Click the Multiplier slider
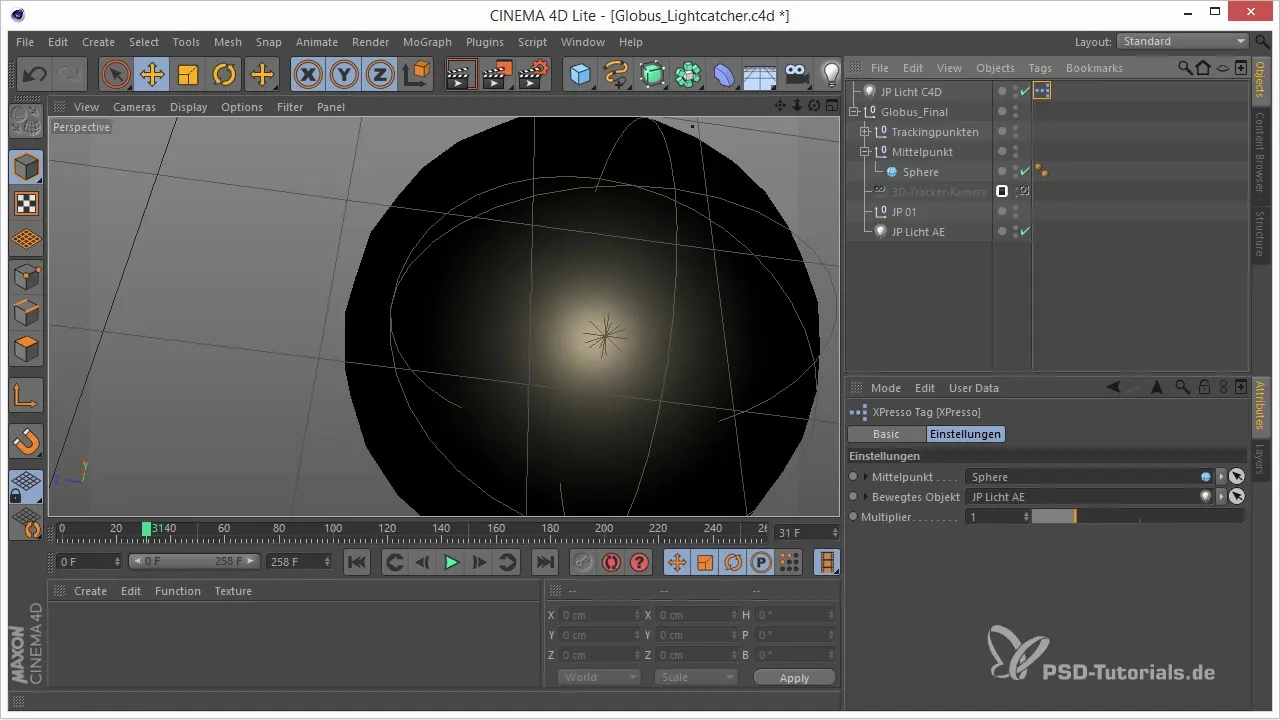 1138,517
